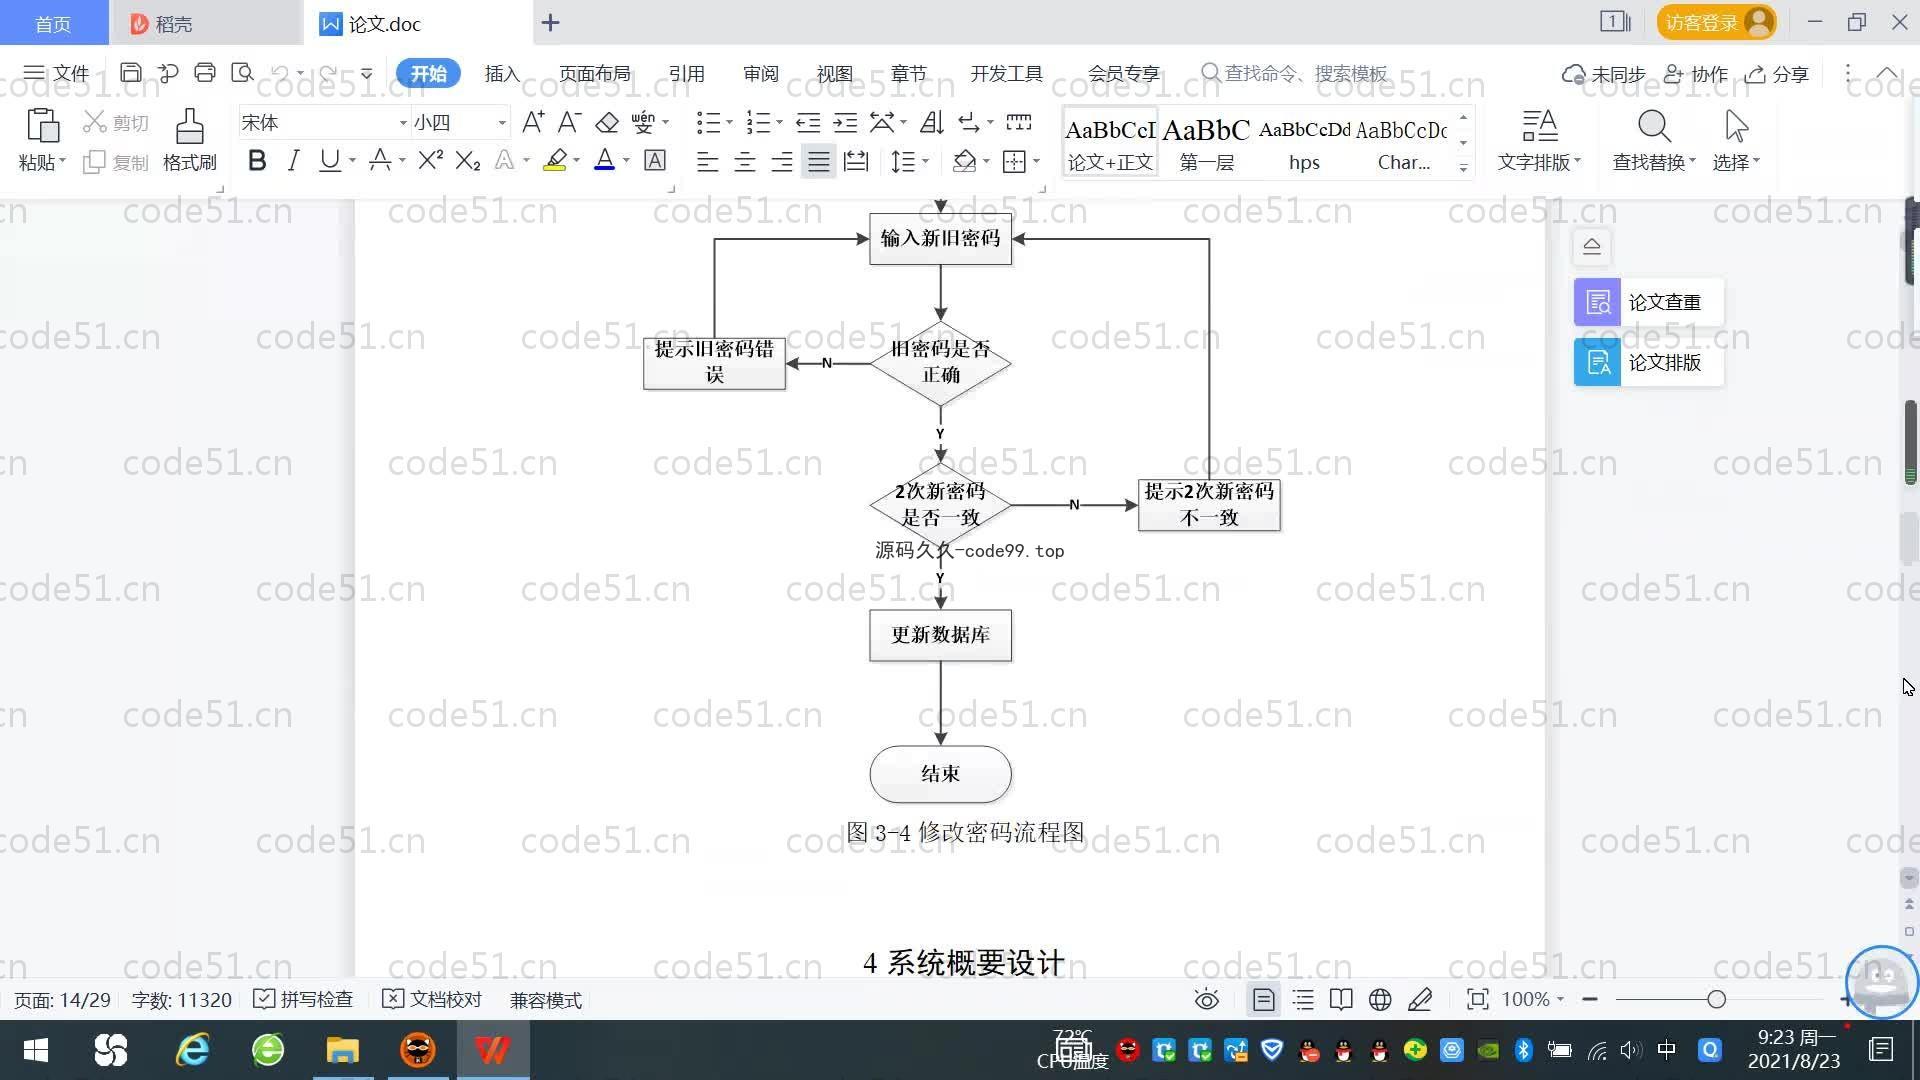This screenshot has width=1920, height=1080.
Task: Click 协作 collaborate button
Action: click(1696, 74)
